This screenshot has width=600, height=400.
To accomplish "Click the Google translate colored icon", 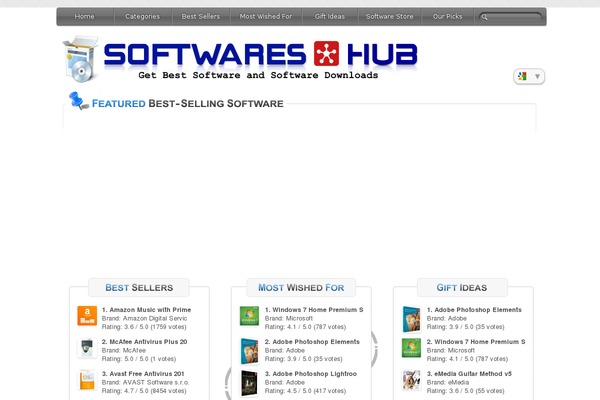I will [522, 76].
